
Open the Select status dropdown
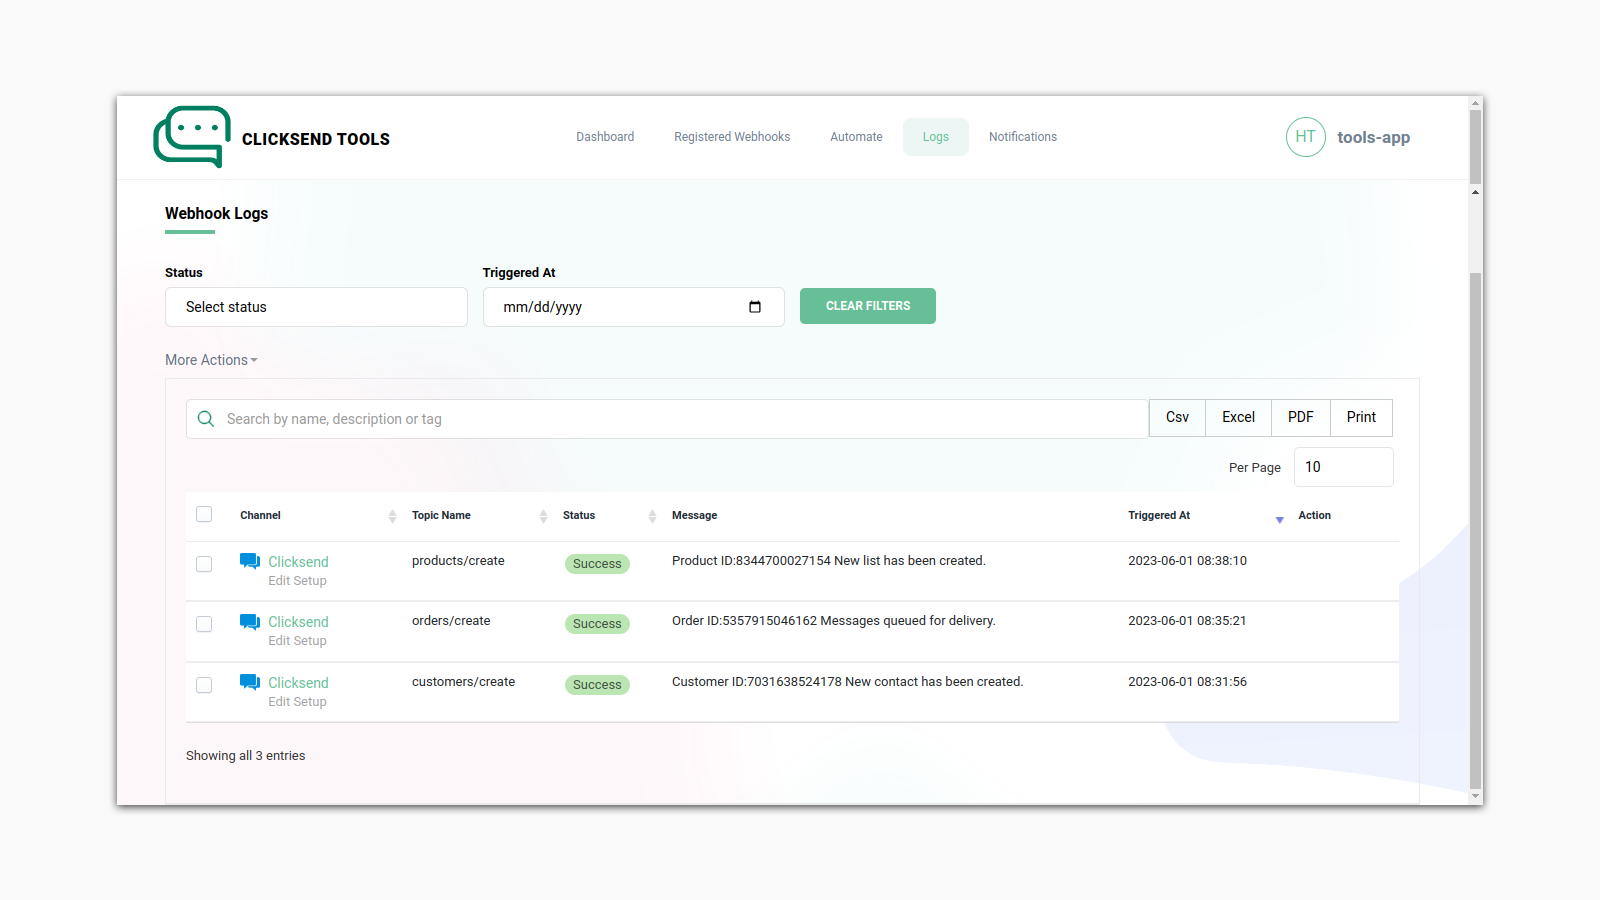[316, 307]
